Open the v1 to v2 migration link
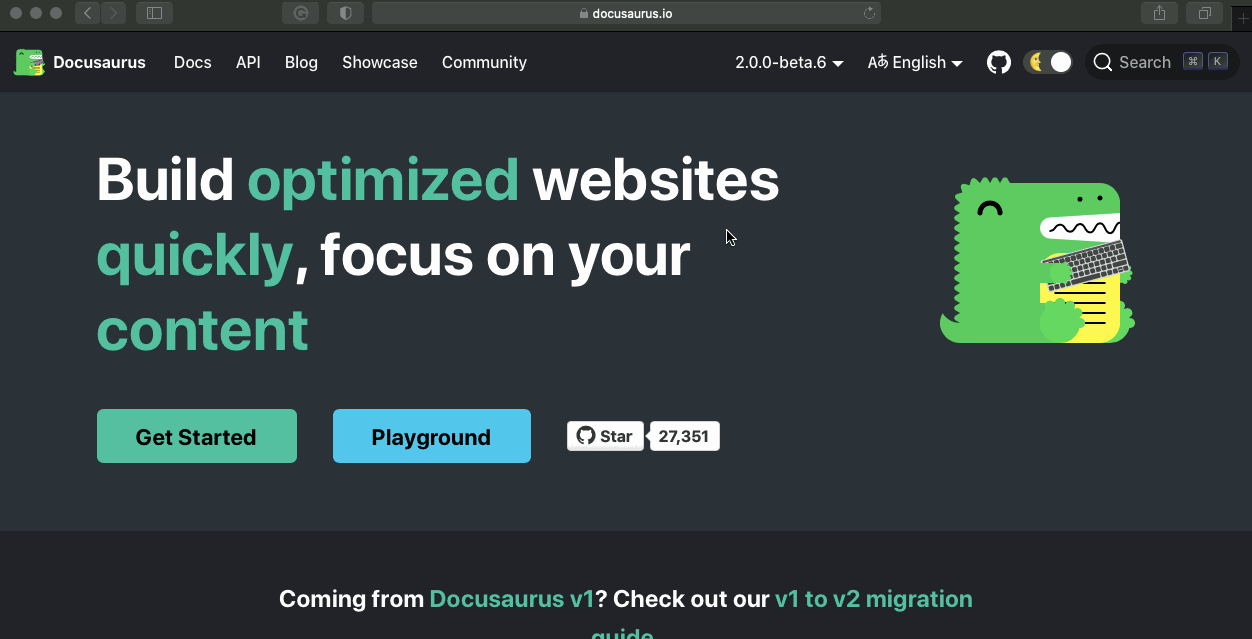The height and width of the screenshot is (639, 1252). tap(873, 599)
